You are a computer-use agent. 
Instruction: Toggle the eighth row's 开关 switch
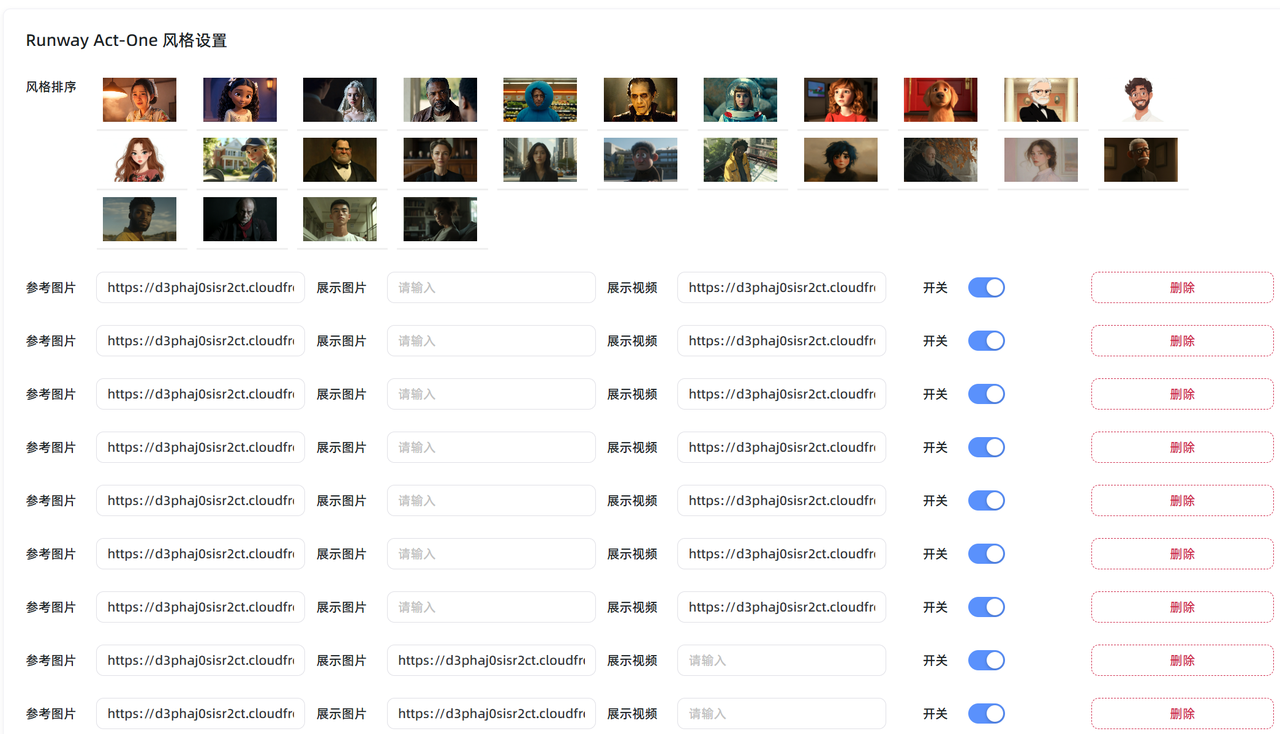(986, 660)
